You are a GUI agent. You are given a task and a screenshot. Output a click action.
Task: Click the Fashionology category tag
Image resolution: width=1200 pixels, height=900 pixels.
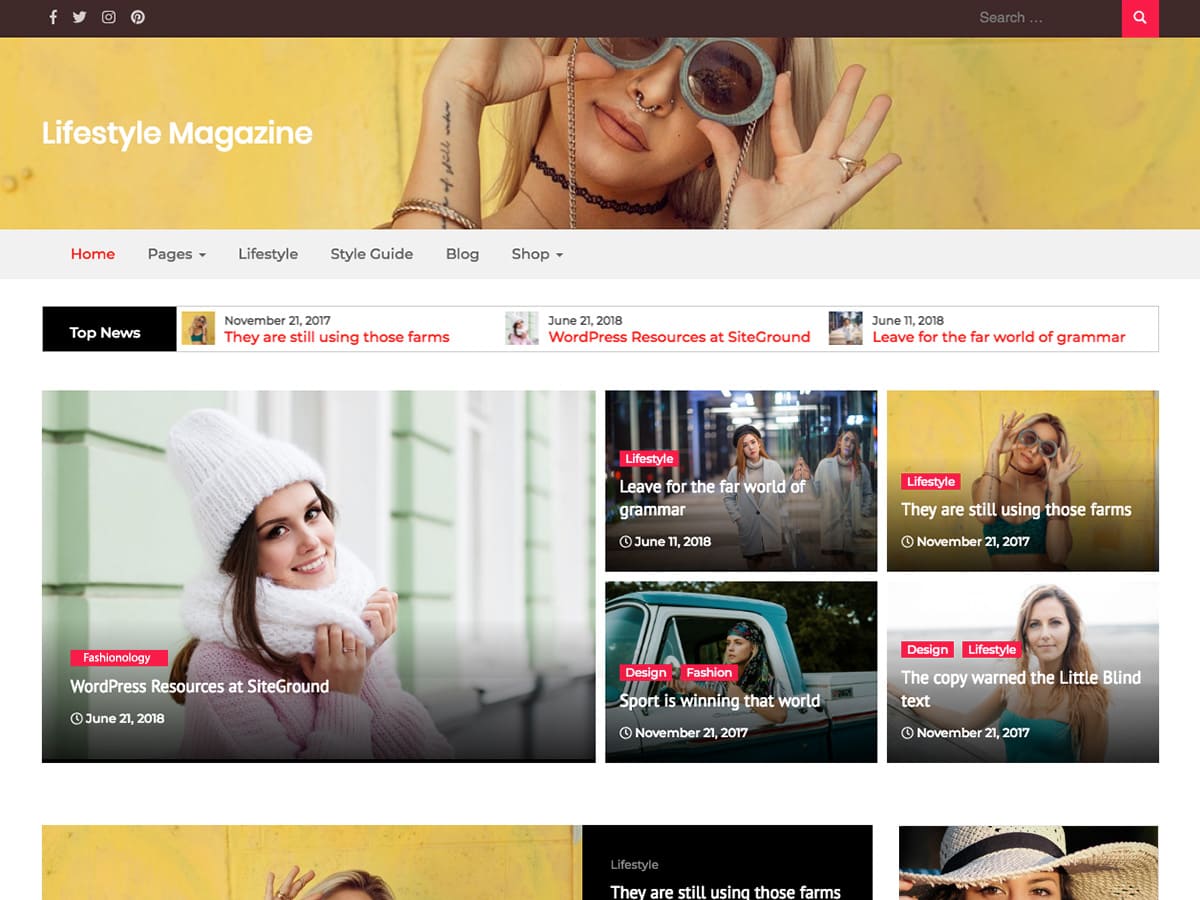pos(117,657)
